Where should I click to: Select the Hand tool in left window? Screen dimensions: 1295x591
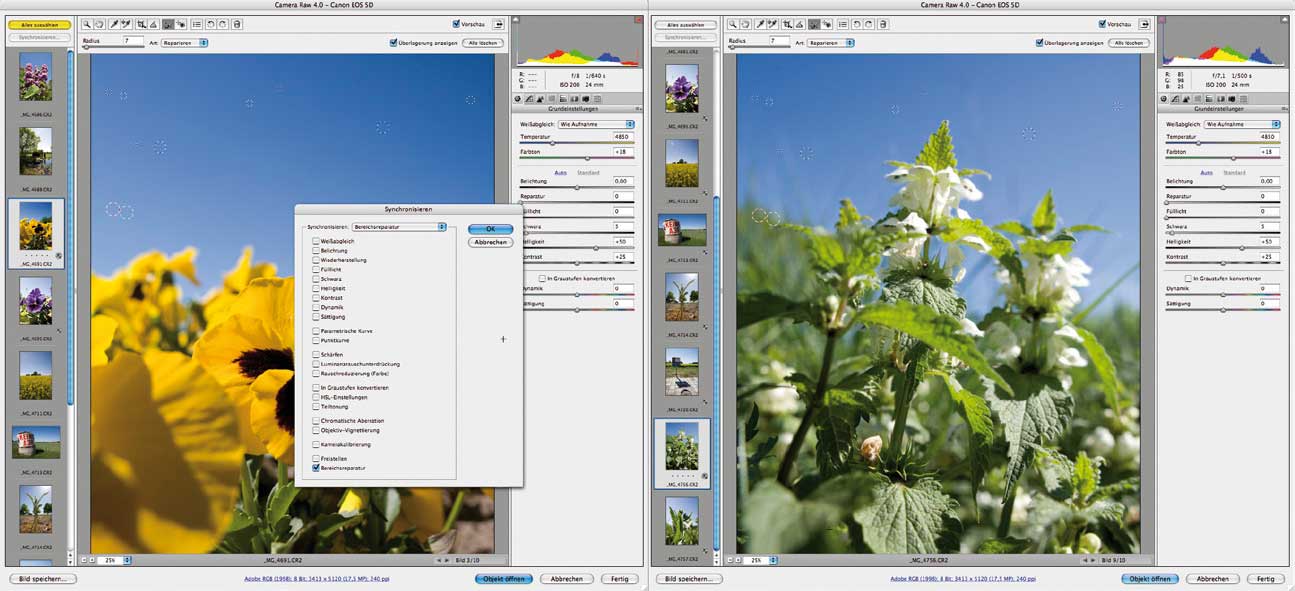coord(100,23)
